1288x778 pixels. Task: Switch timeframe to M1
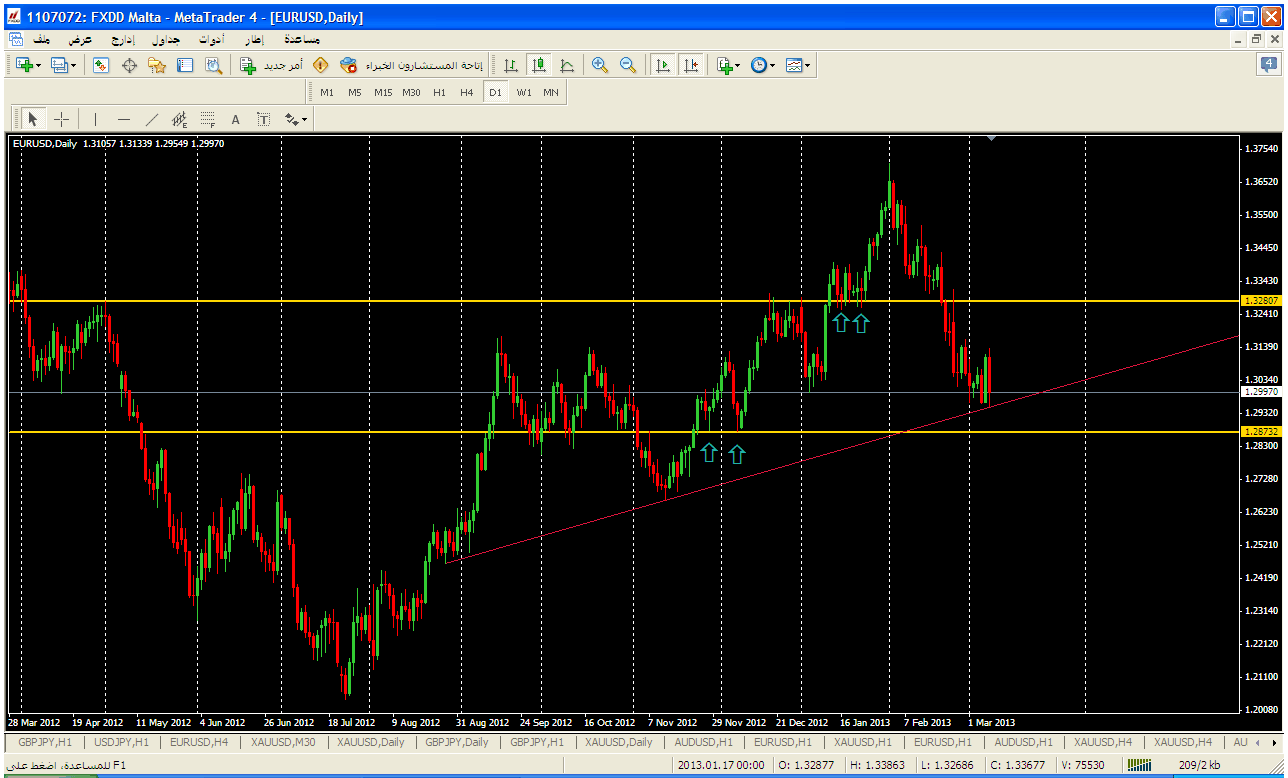click(x=327, y=92)
